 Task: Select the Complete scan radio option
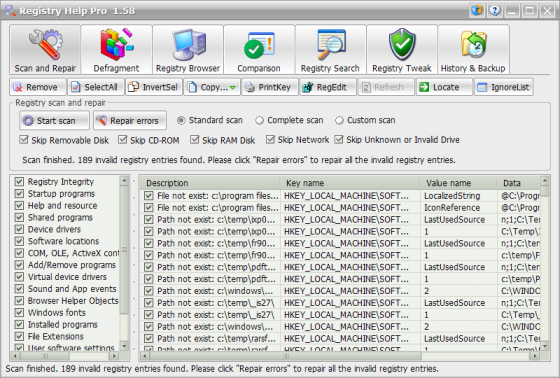[259, 120]
